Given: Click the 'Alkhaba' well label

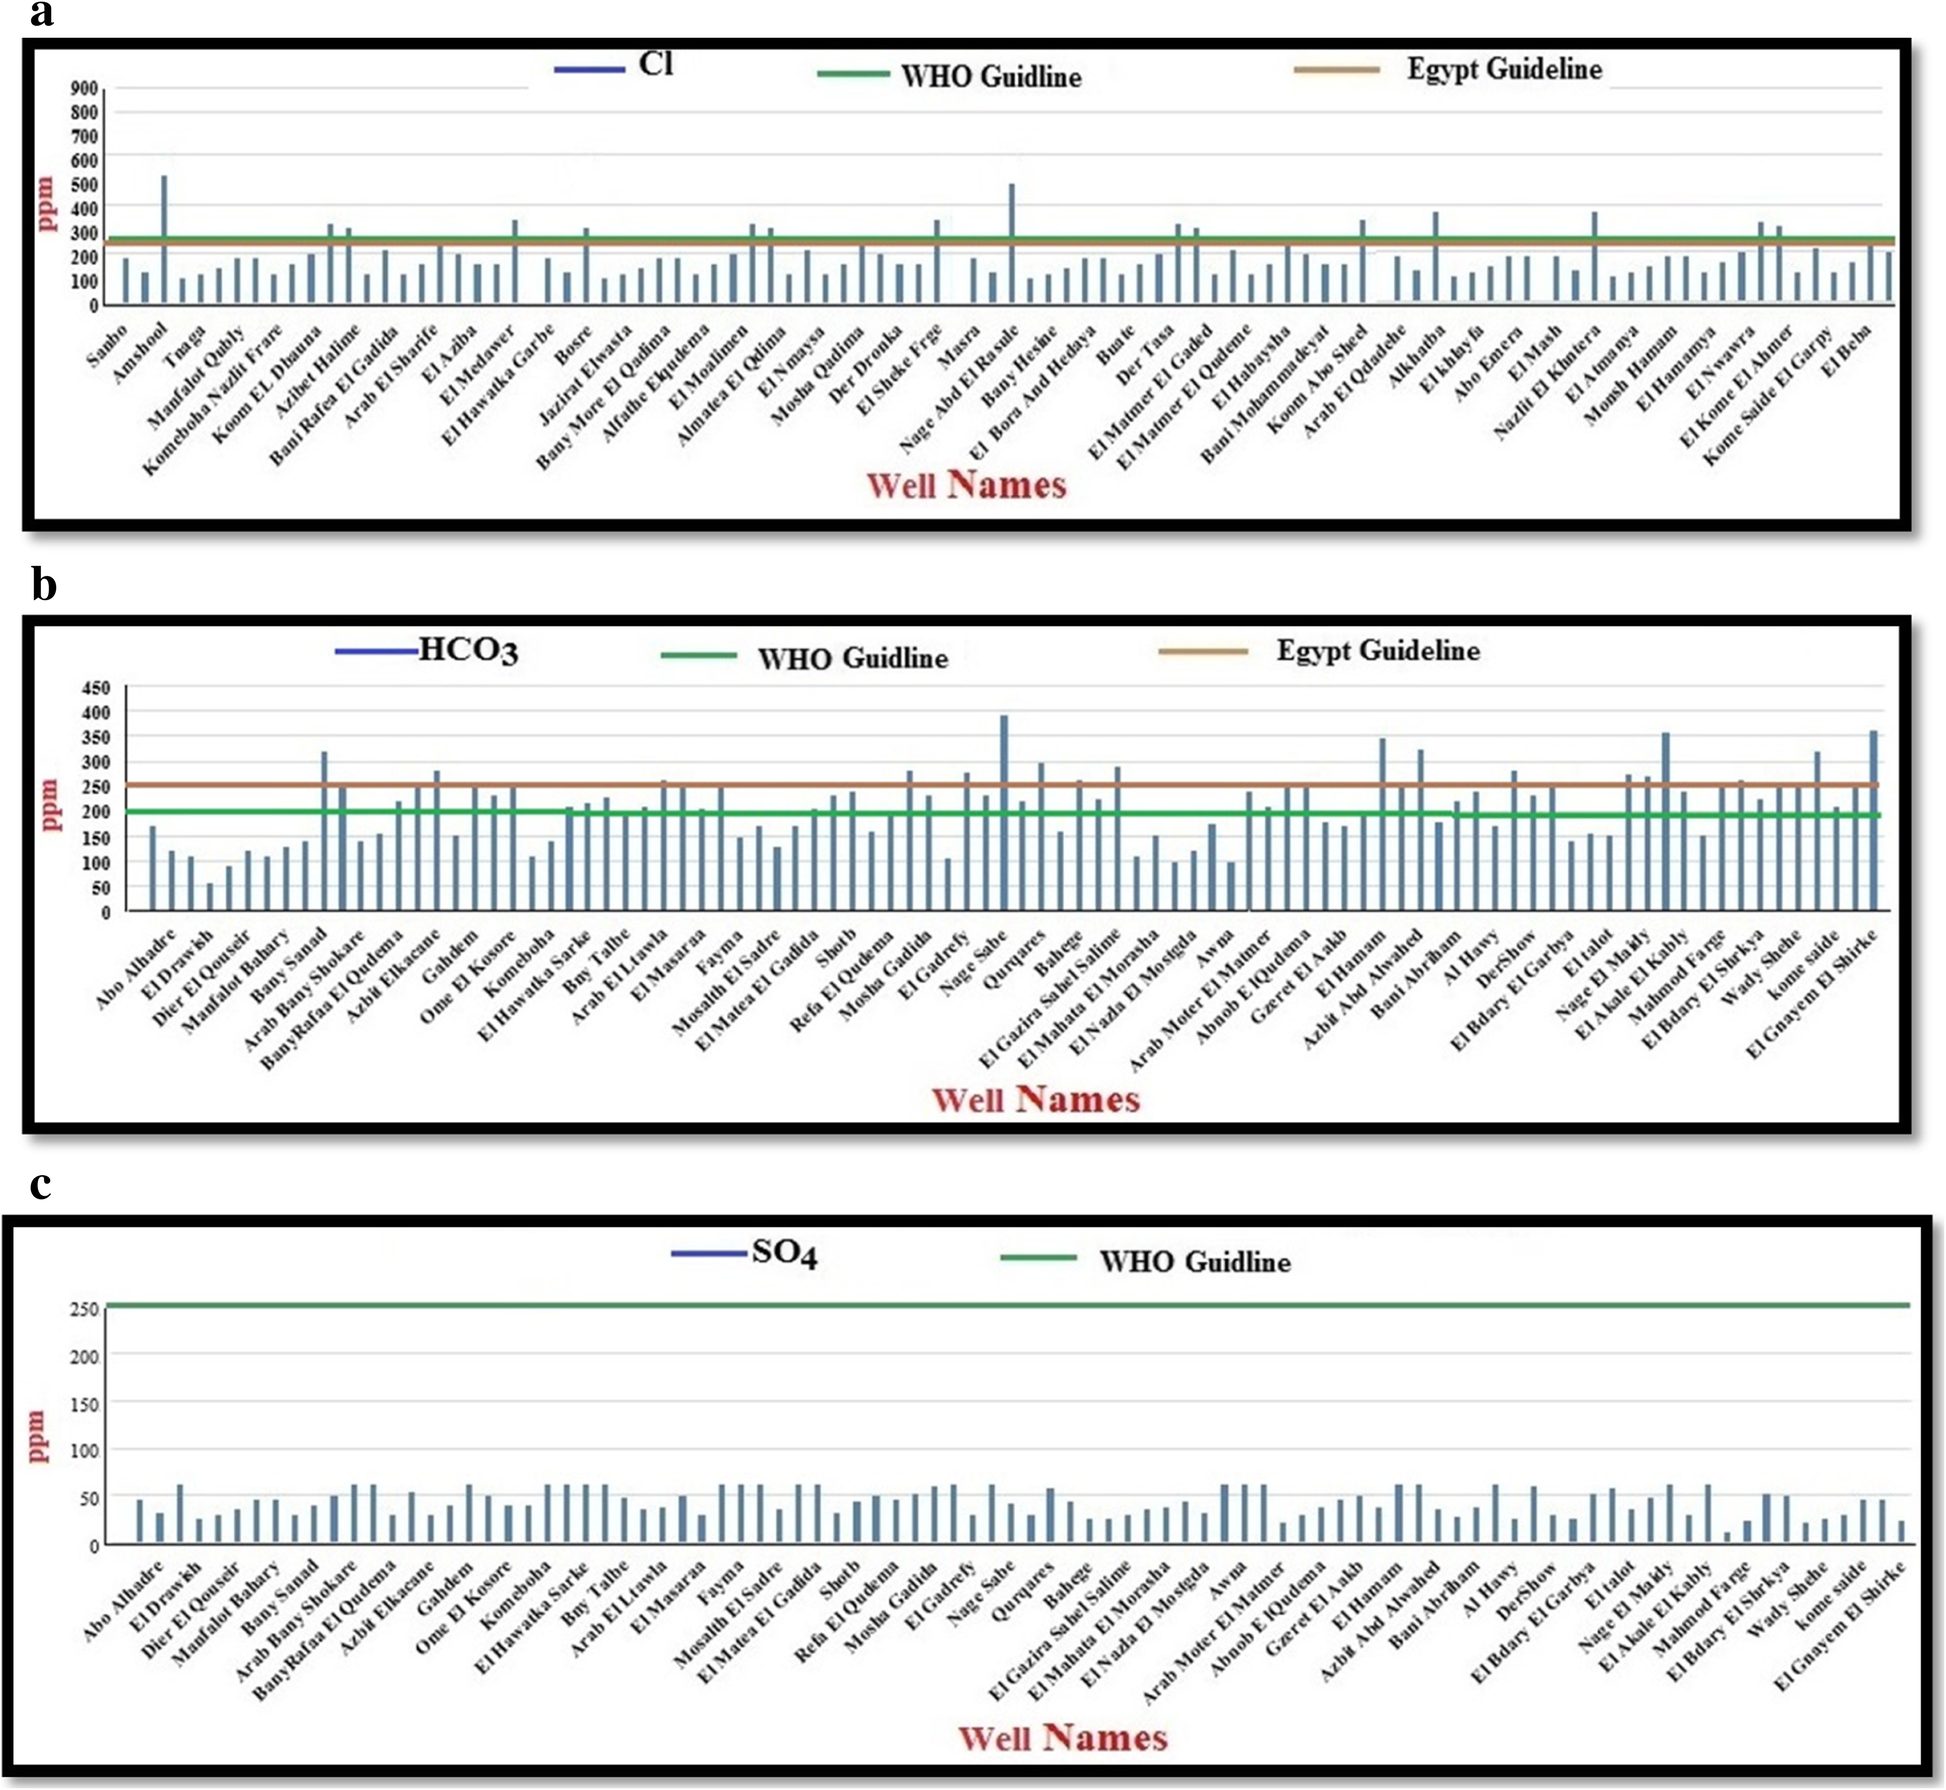Looking at the screenshot, I should click(x=1418, y=355).
